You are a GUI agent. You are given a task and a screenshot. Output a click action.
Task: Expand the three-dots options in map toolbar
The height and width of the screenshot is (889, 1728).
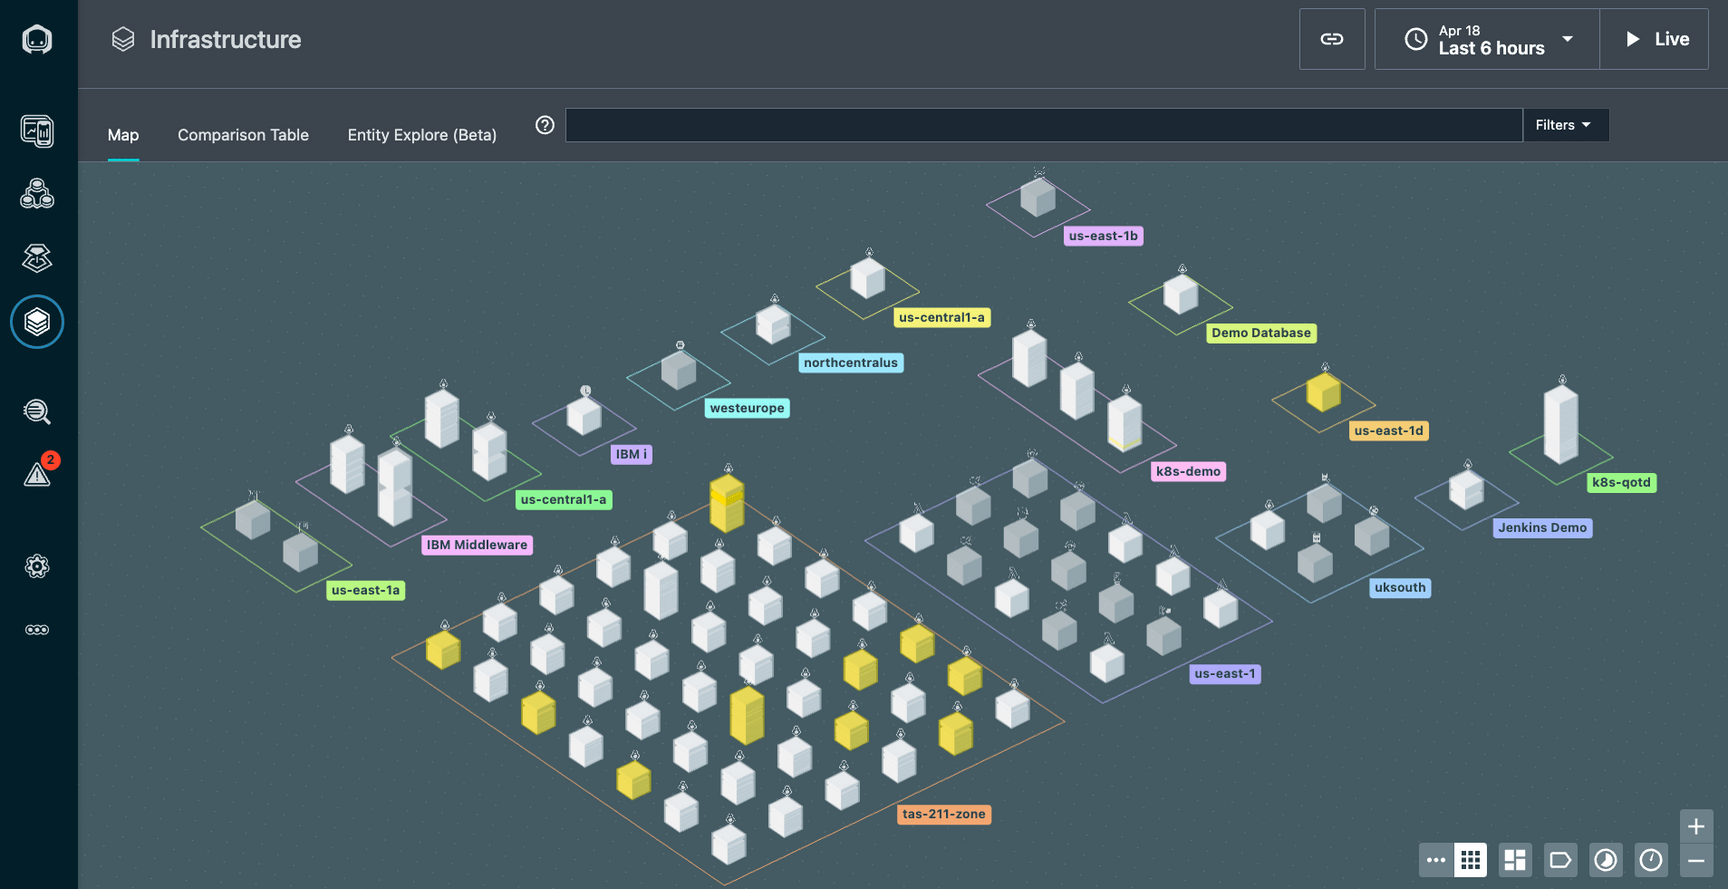tap(1436, 860)
